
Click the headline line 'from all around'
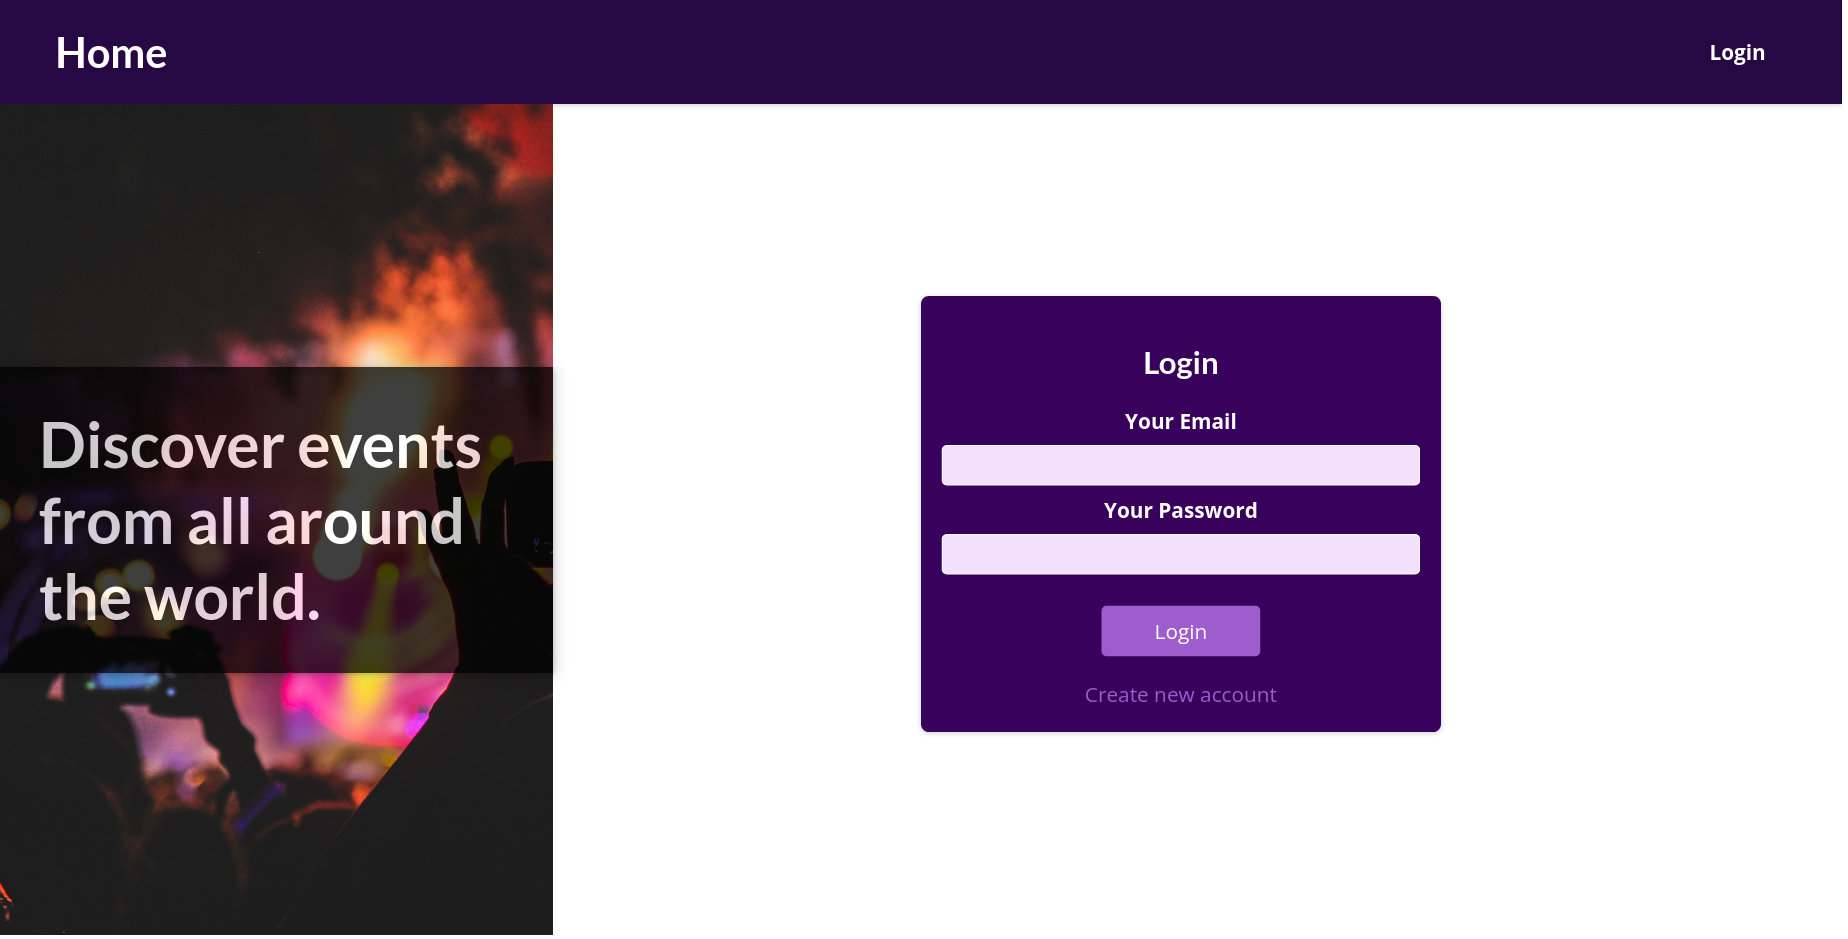[251, 522]
